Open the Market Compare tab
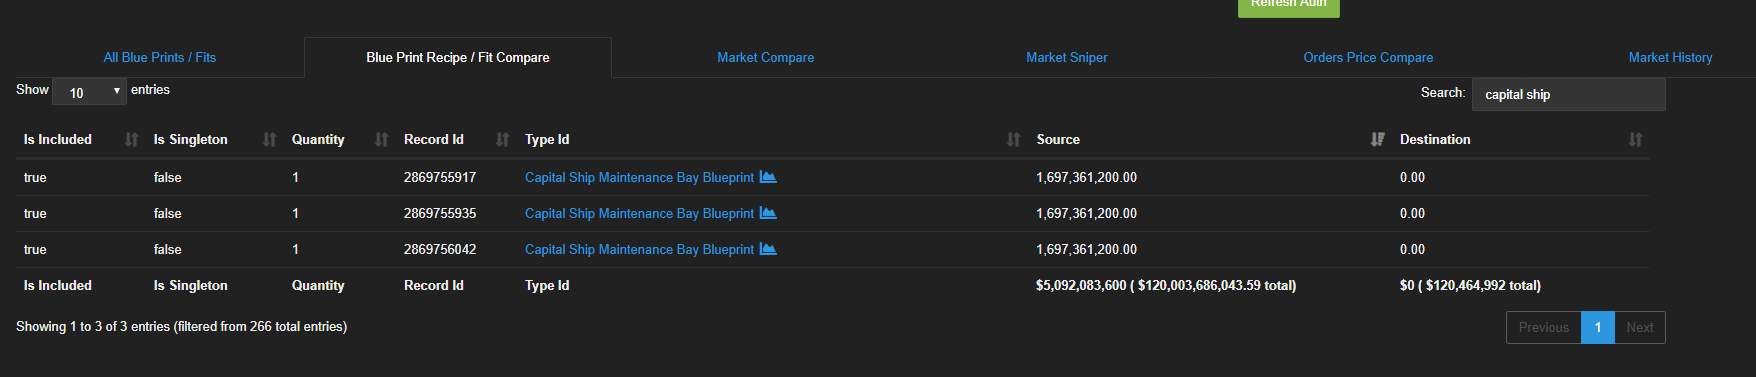Viewport: 1756px width, 377px height. pyautogui.click(x=765, y=58)
